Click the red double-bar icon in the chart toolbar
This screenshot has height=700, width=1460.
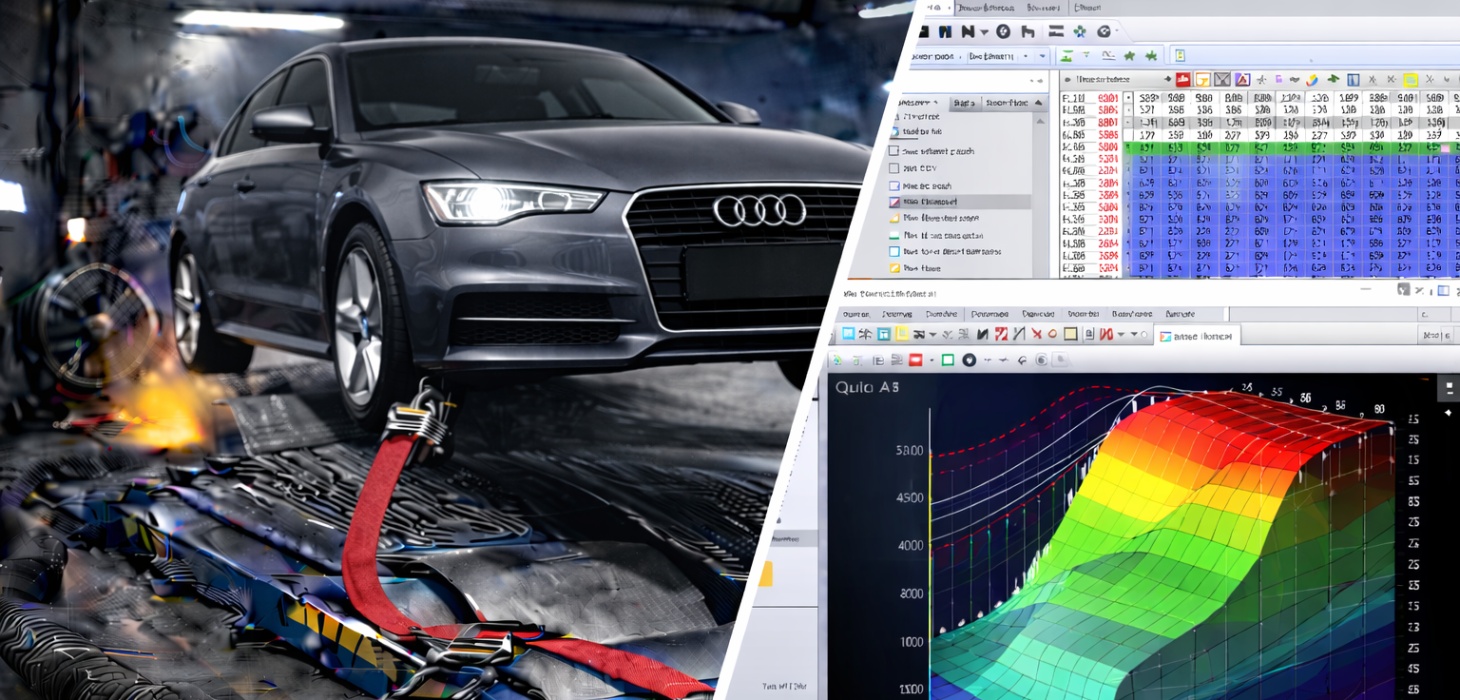[1106, 334]
